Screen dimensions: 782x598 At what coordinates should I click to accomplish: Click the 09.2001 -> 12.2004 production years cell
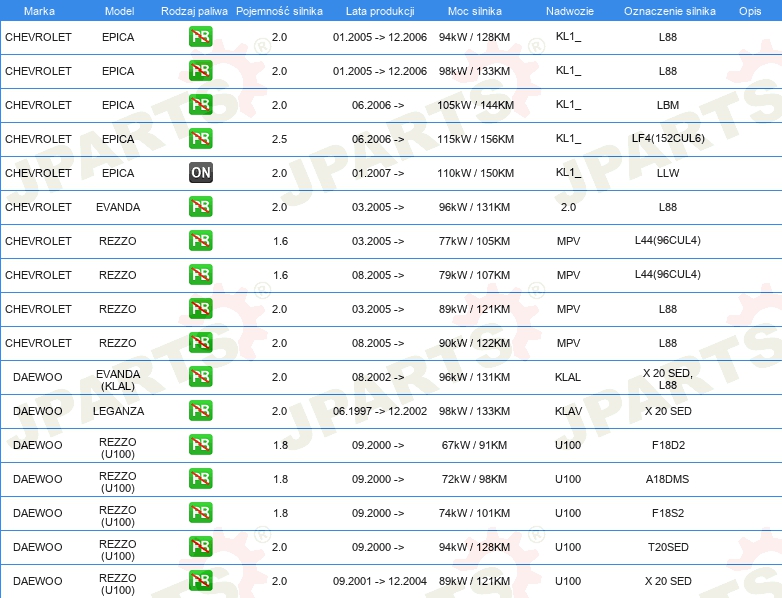coord(380,581)
